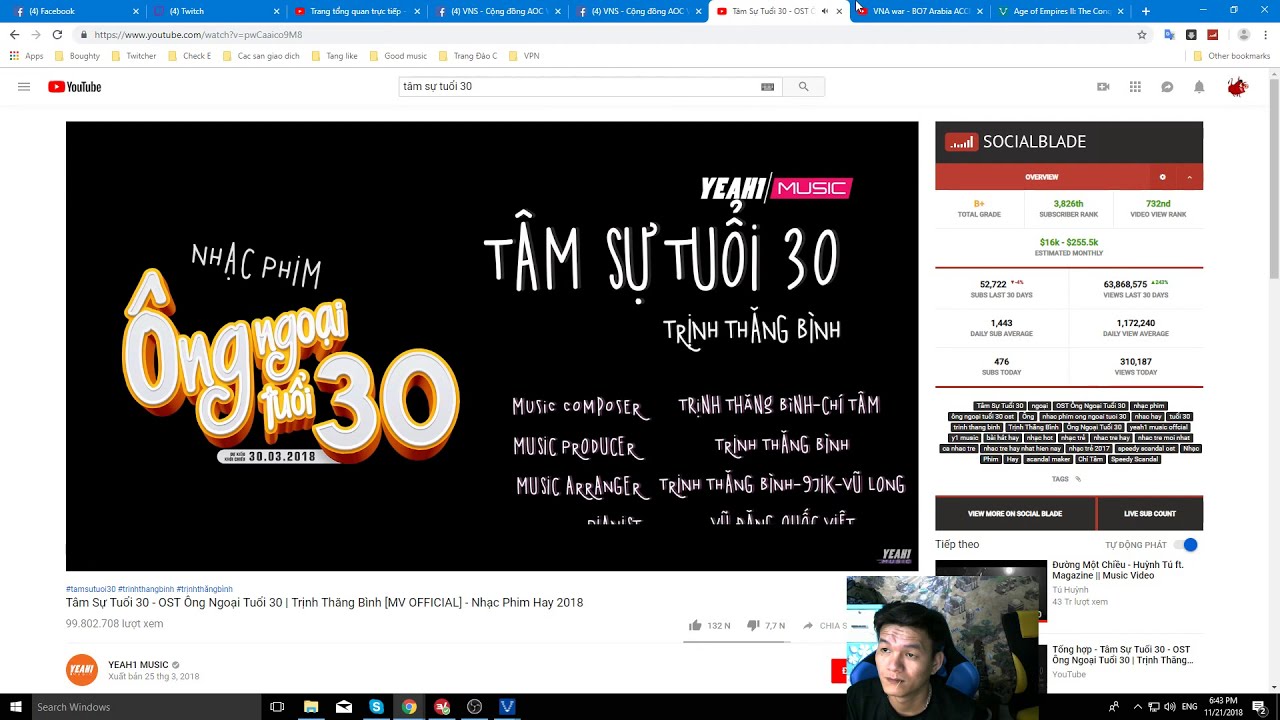Go to the YouTube home logo
Screen dimensions: 1280x720
point(75,87)
